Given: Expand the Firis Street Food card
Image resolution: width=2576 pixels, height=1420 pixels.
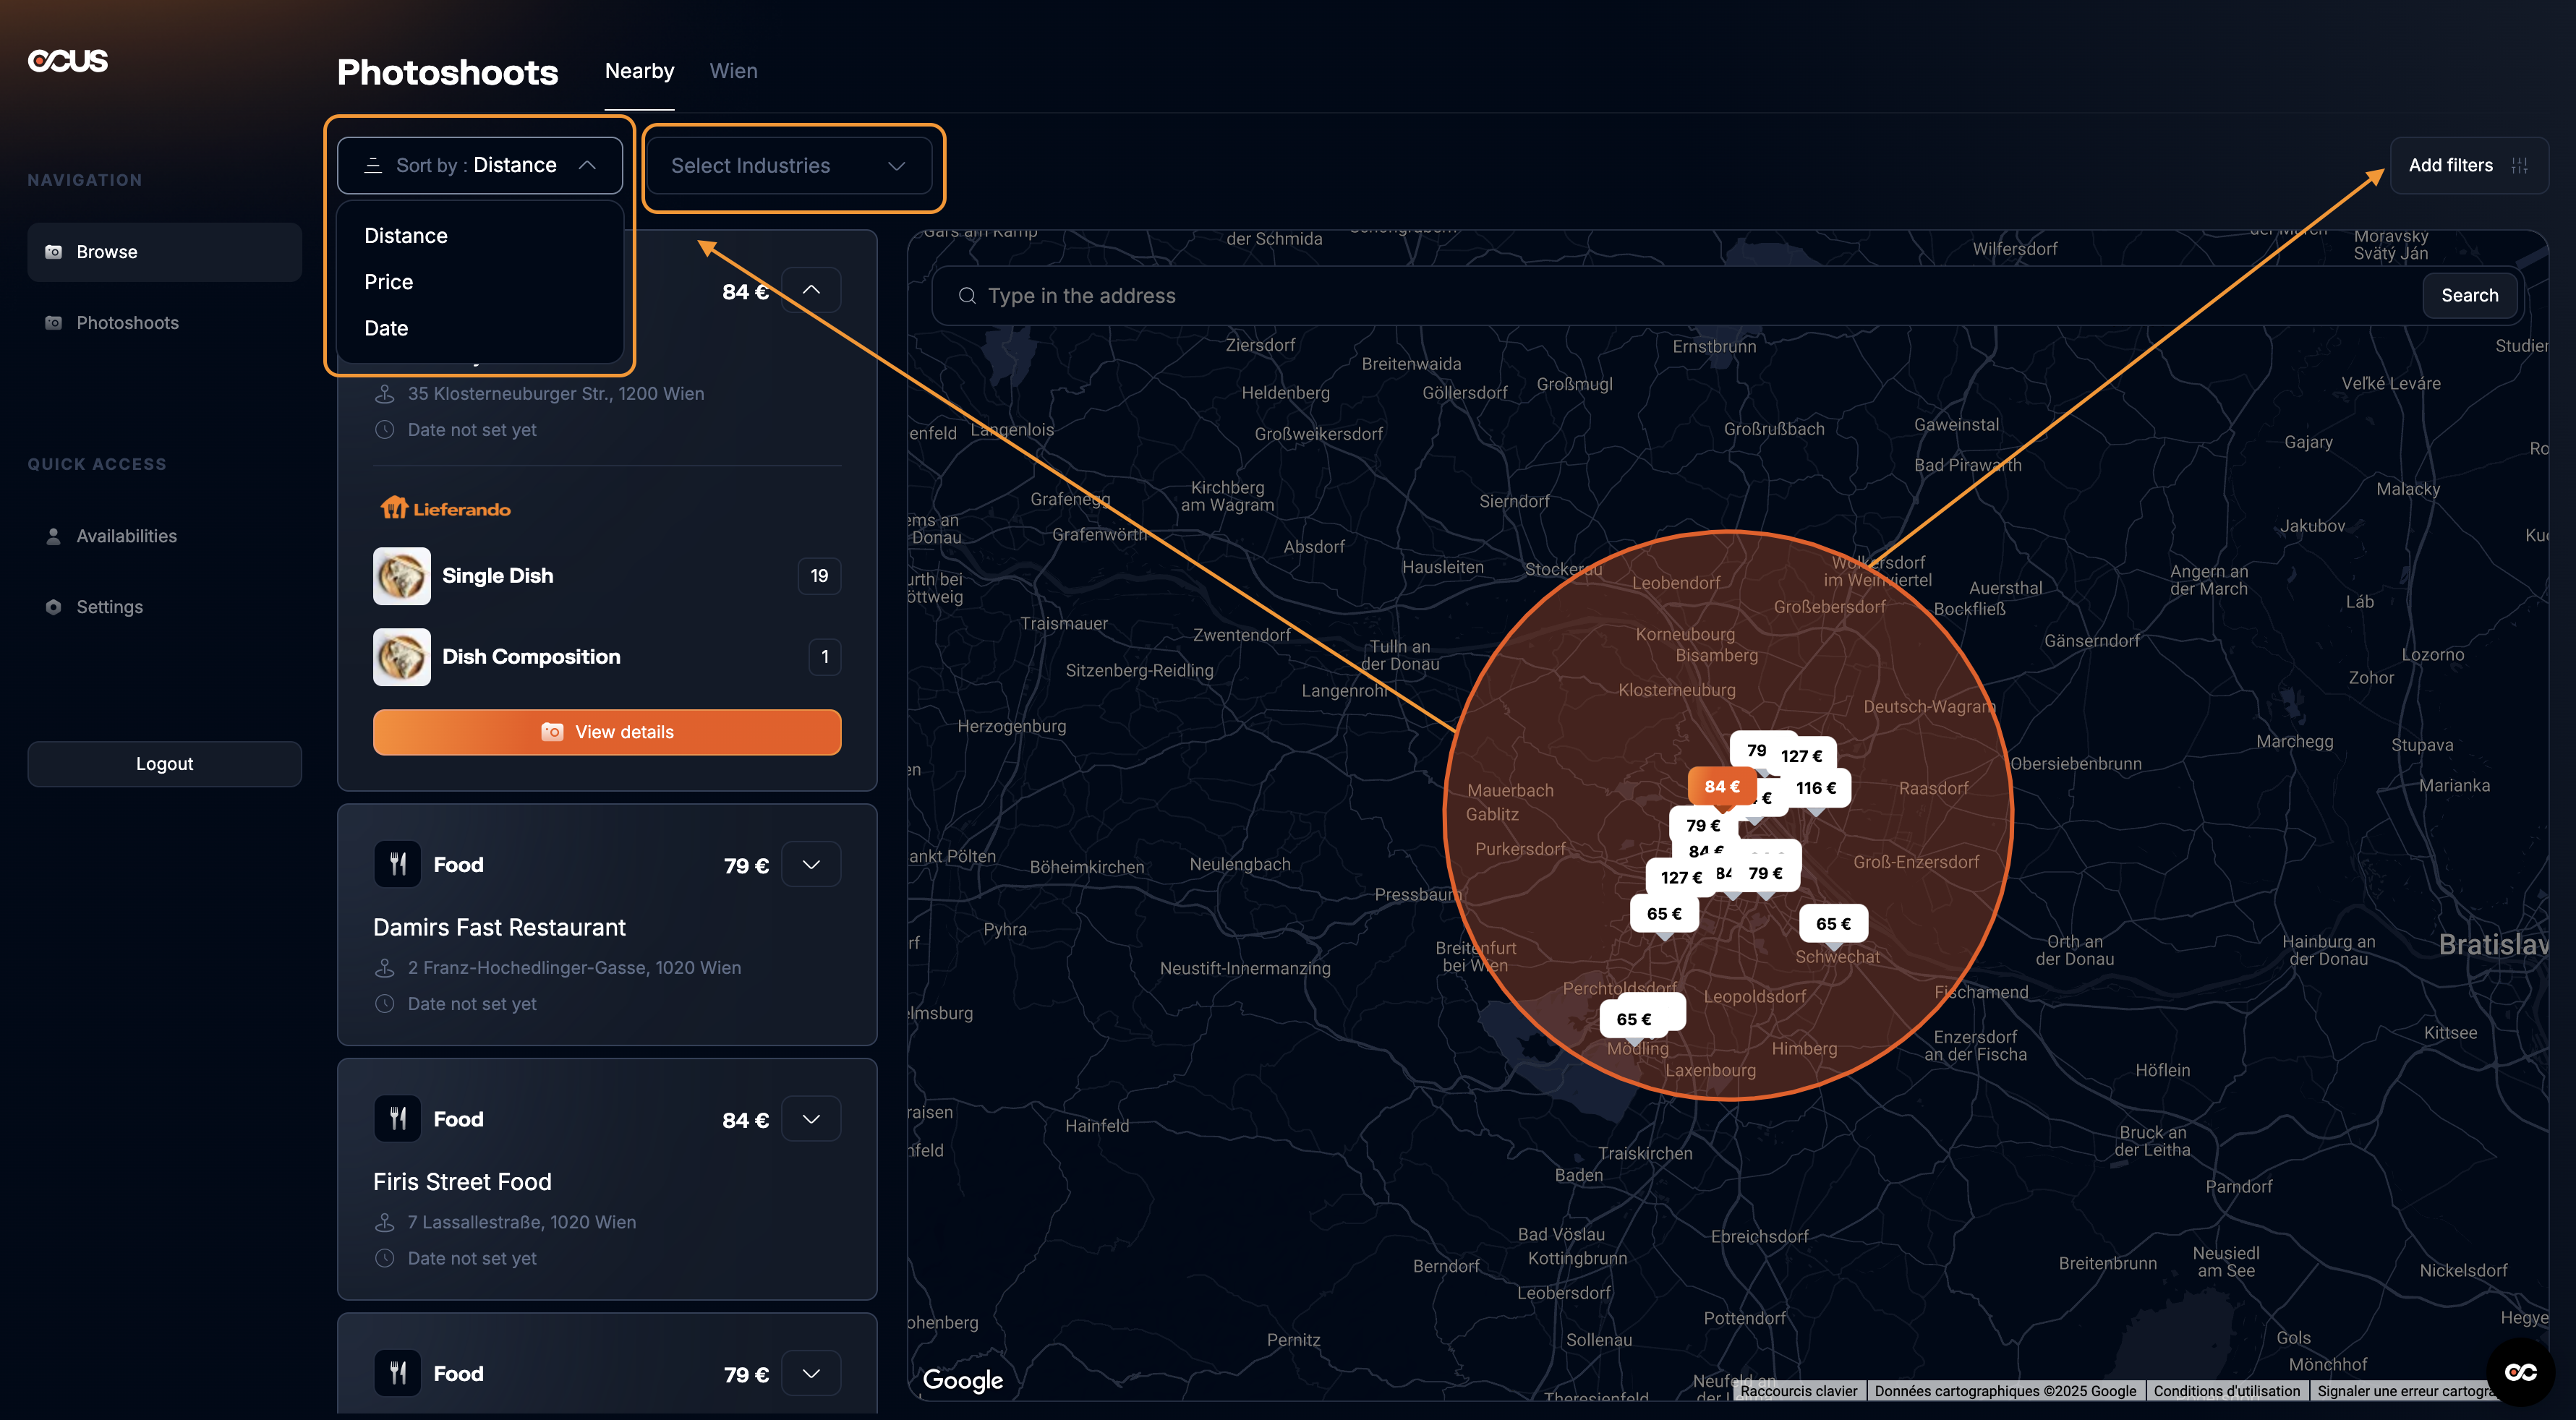Looking at the screenshot, I should coord(811,1119).
